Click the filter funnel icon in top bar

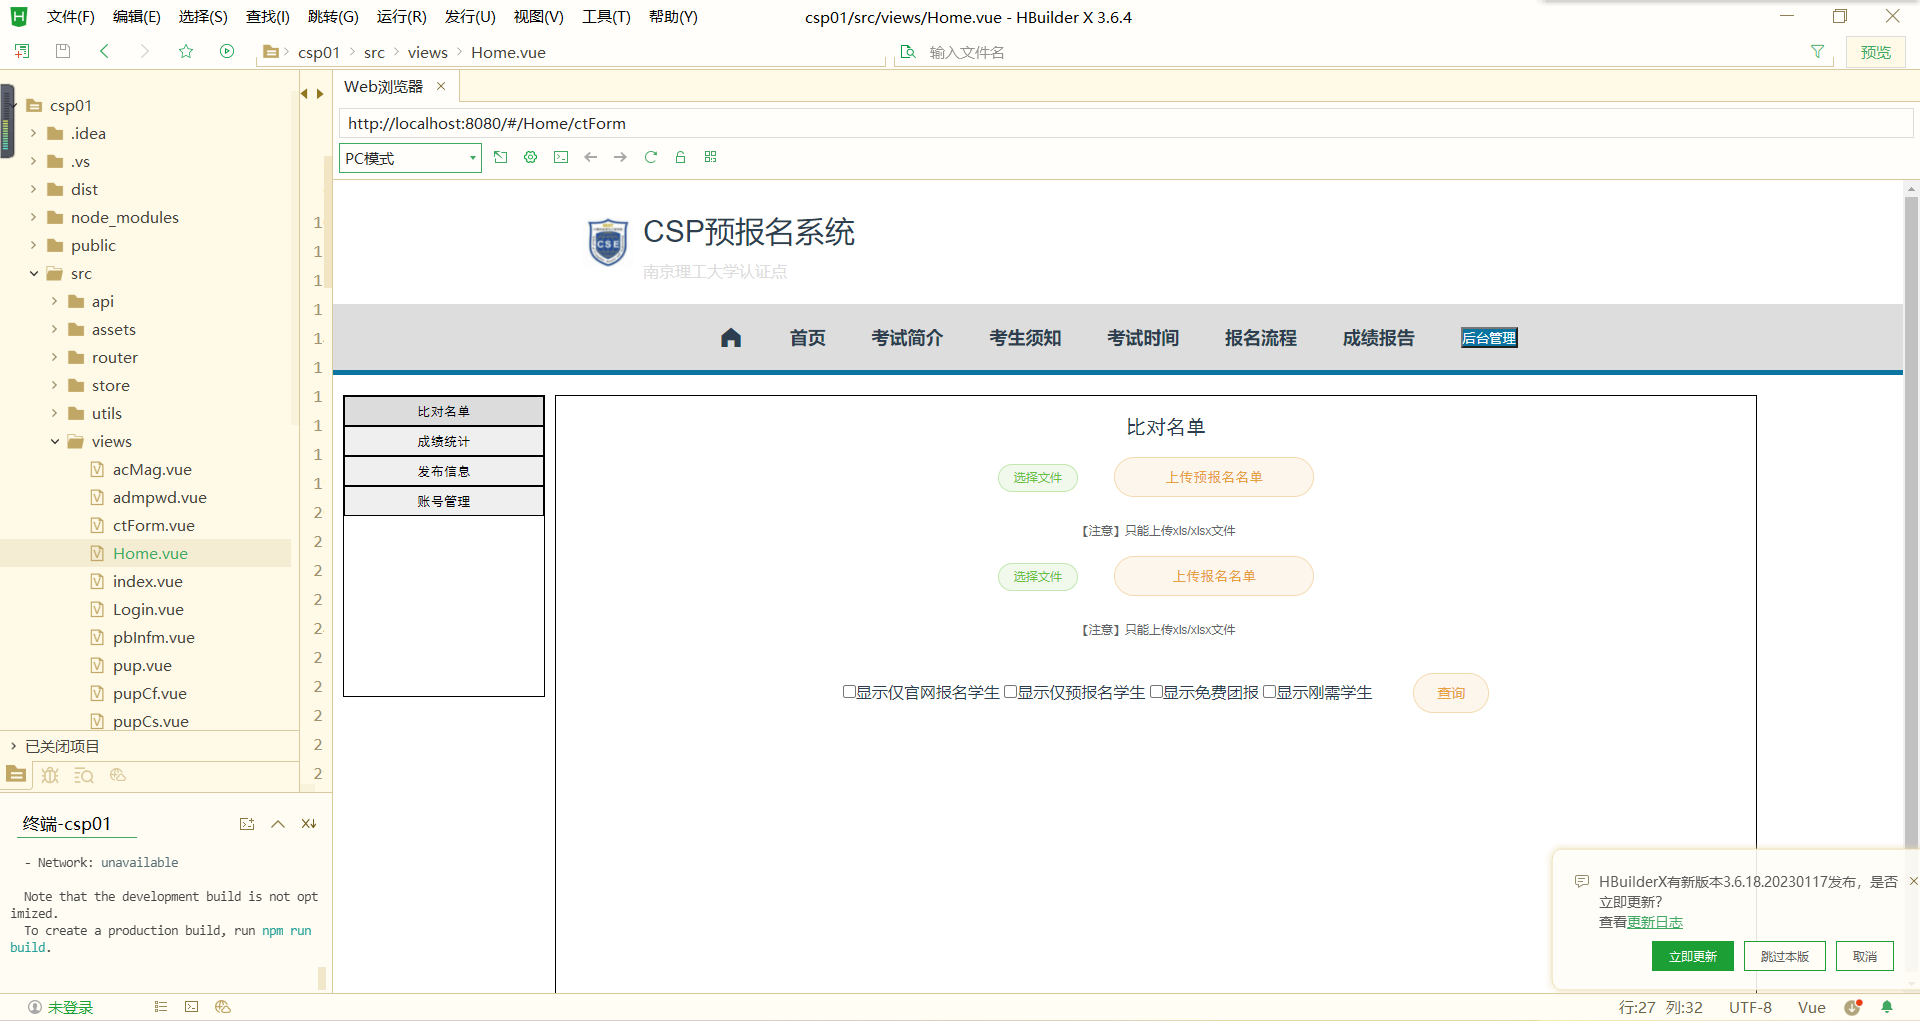pos(1817,51)
